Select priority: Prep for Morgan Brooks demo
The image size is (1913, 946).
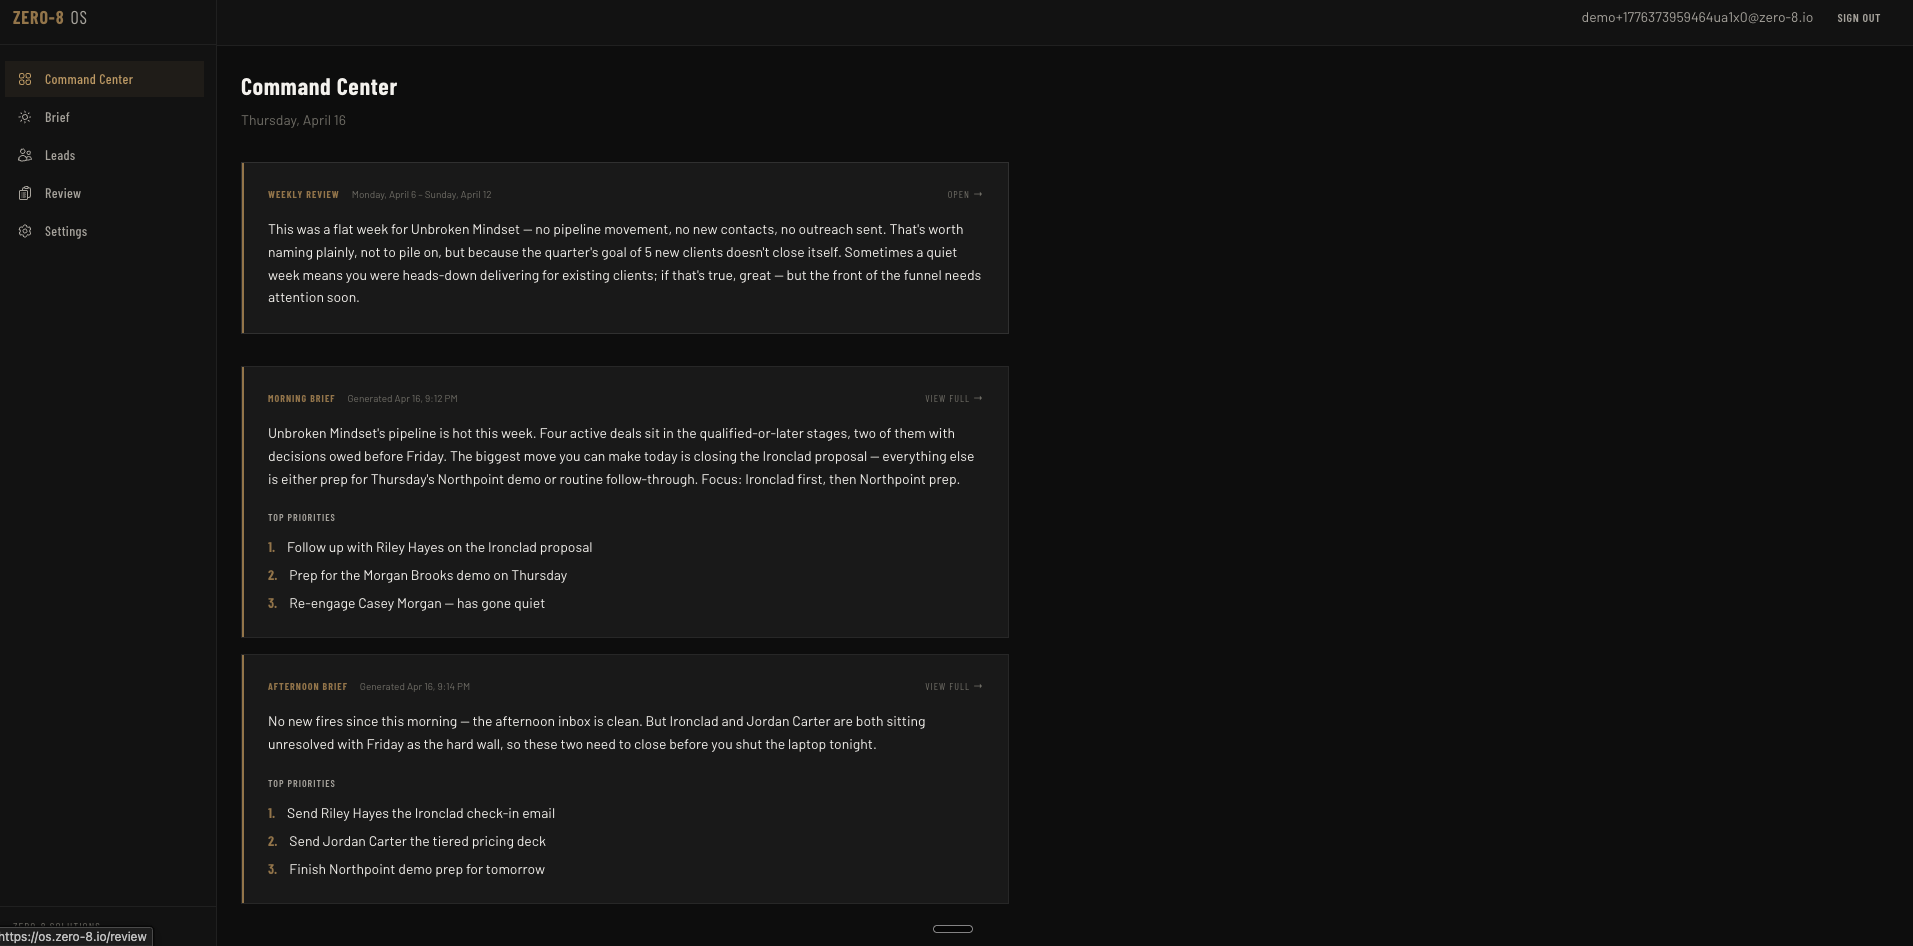[x=427, y=575]
